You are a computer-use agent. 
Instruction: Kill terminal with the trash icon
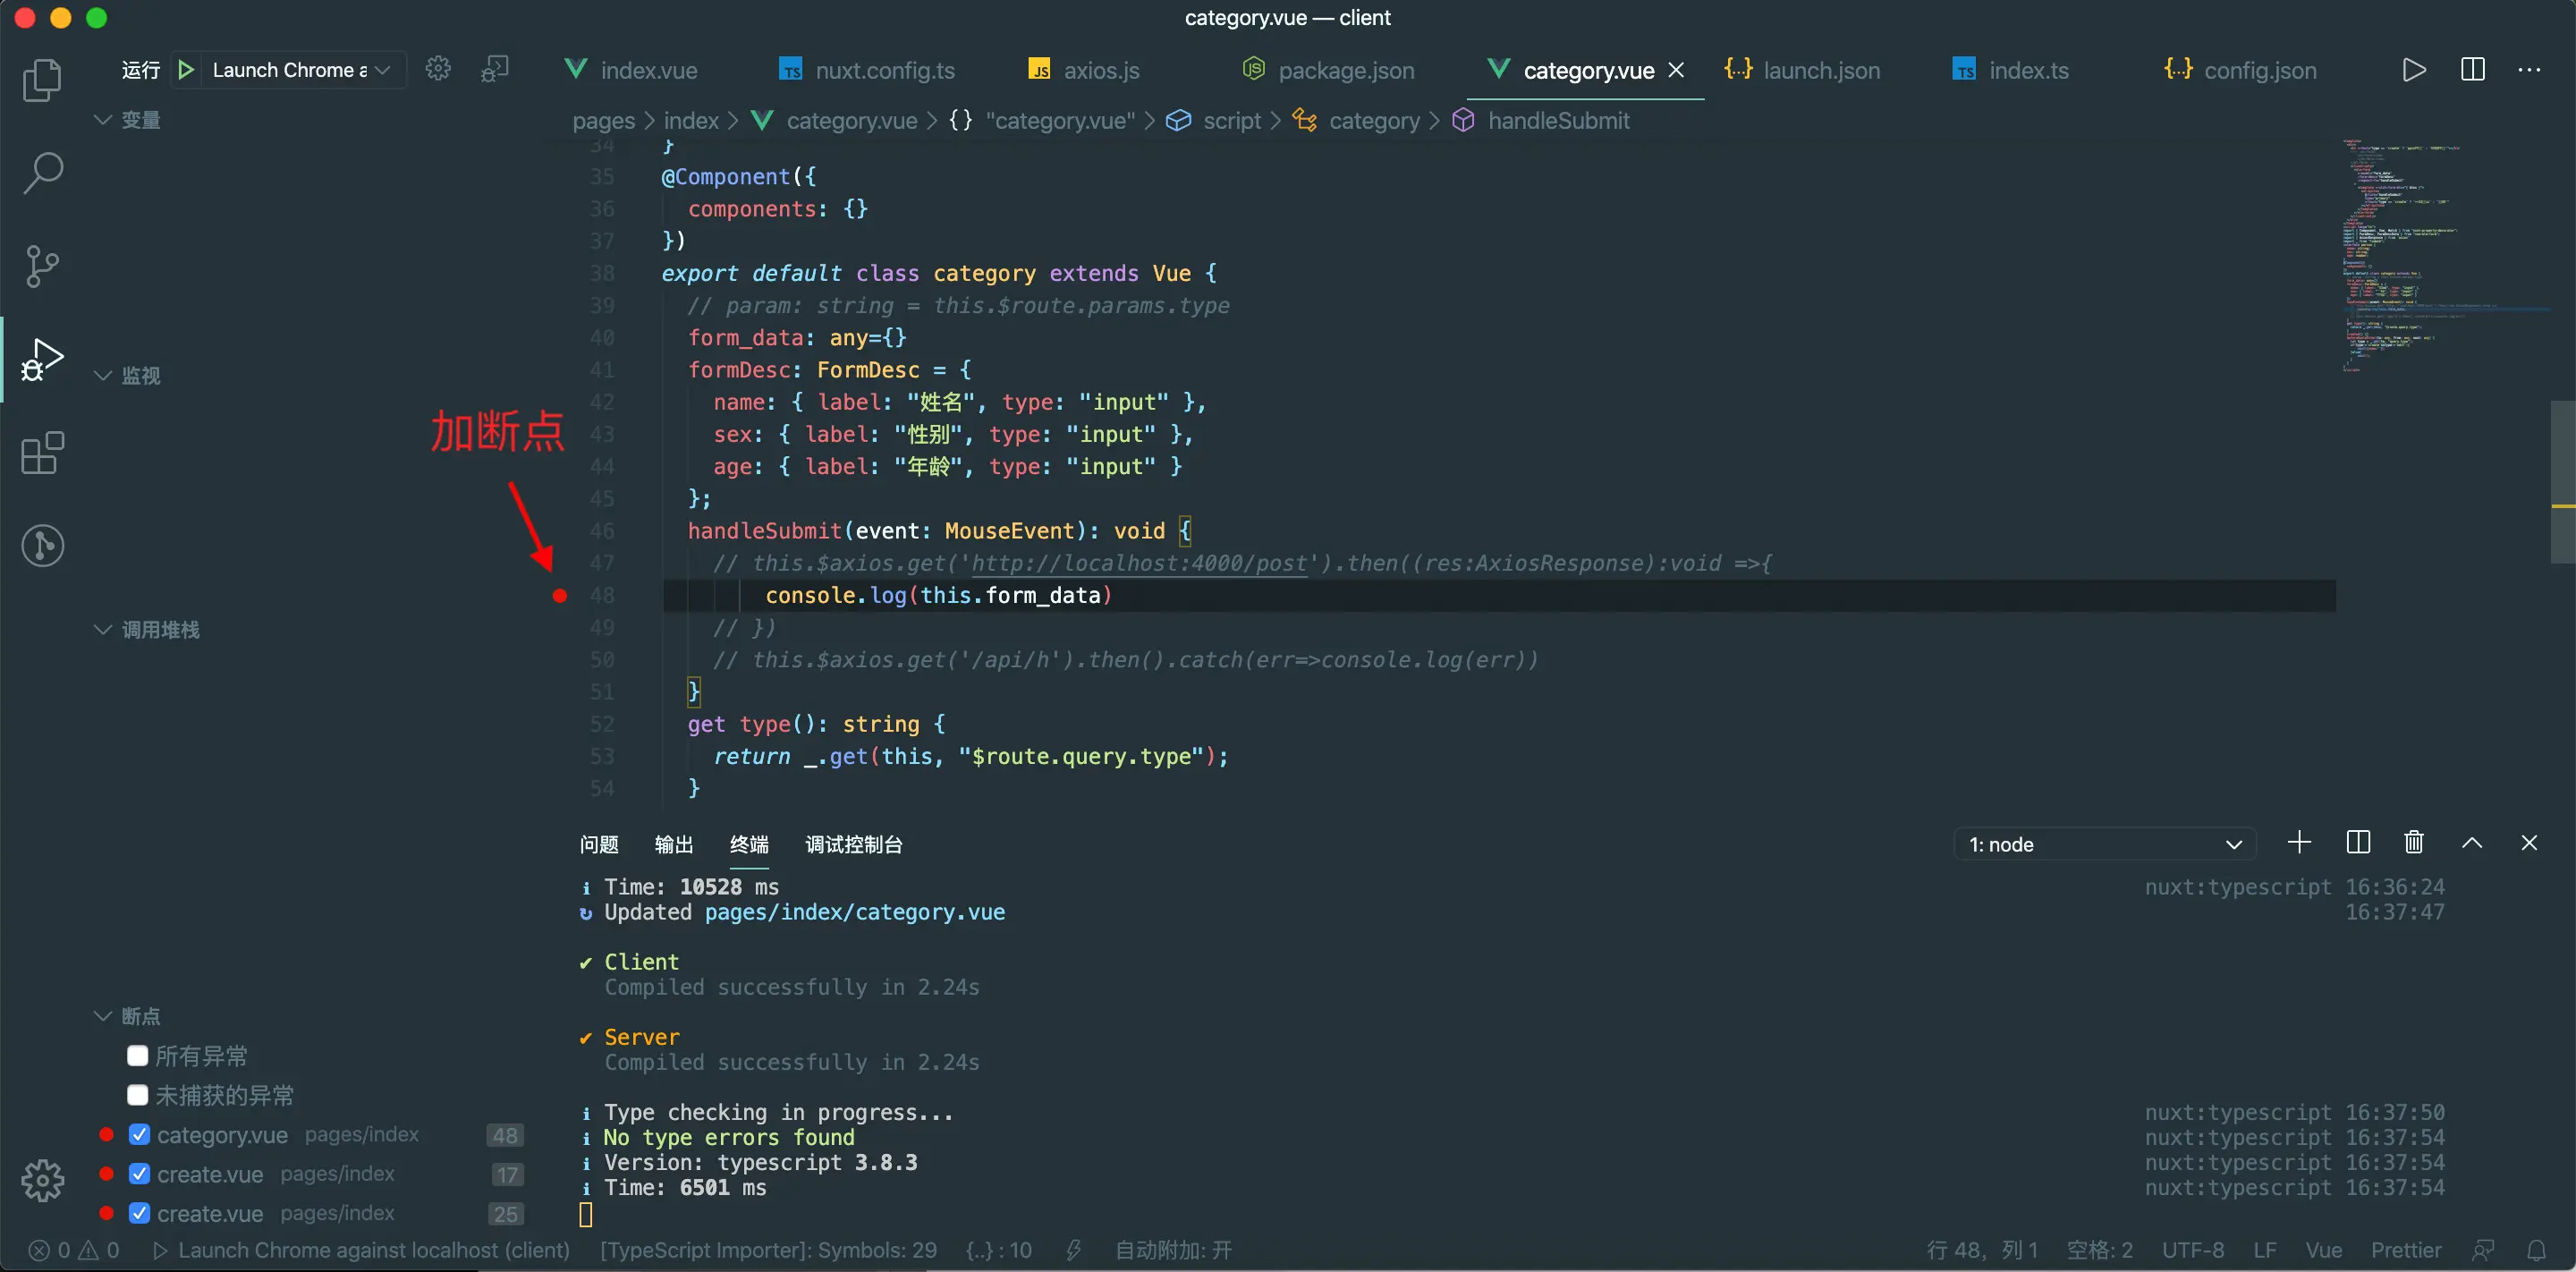(x=2414, y=843)
